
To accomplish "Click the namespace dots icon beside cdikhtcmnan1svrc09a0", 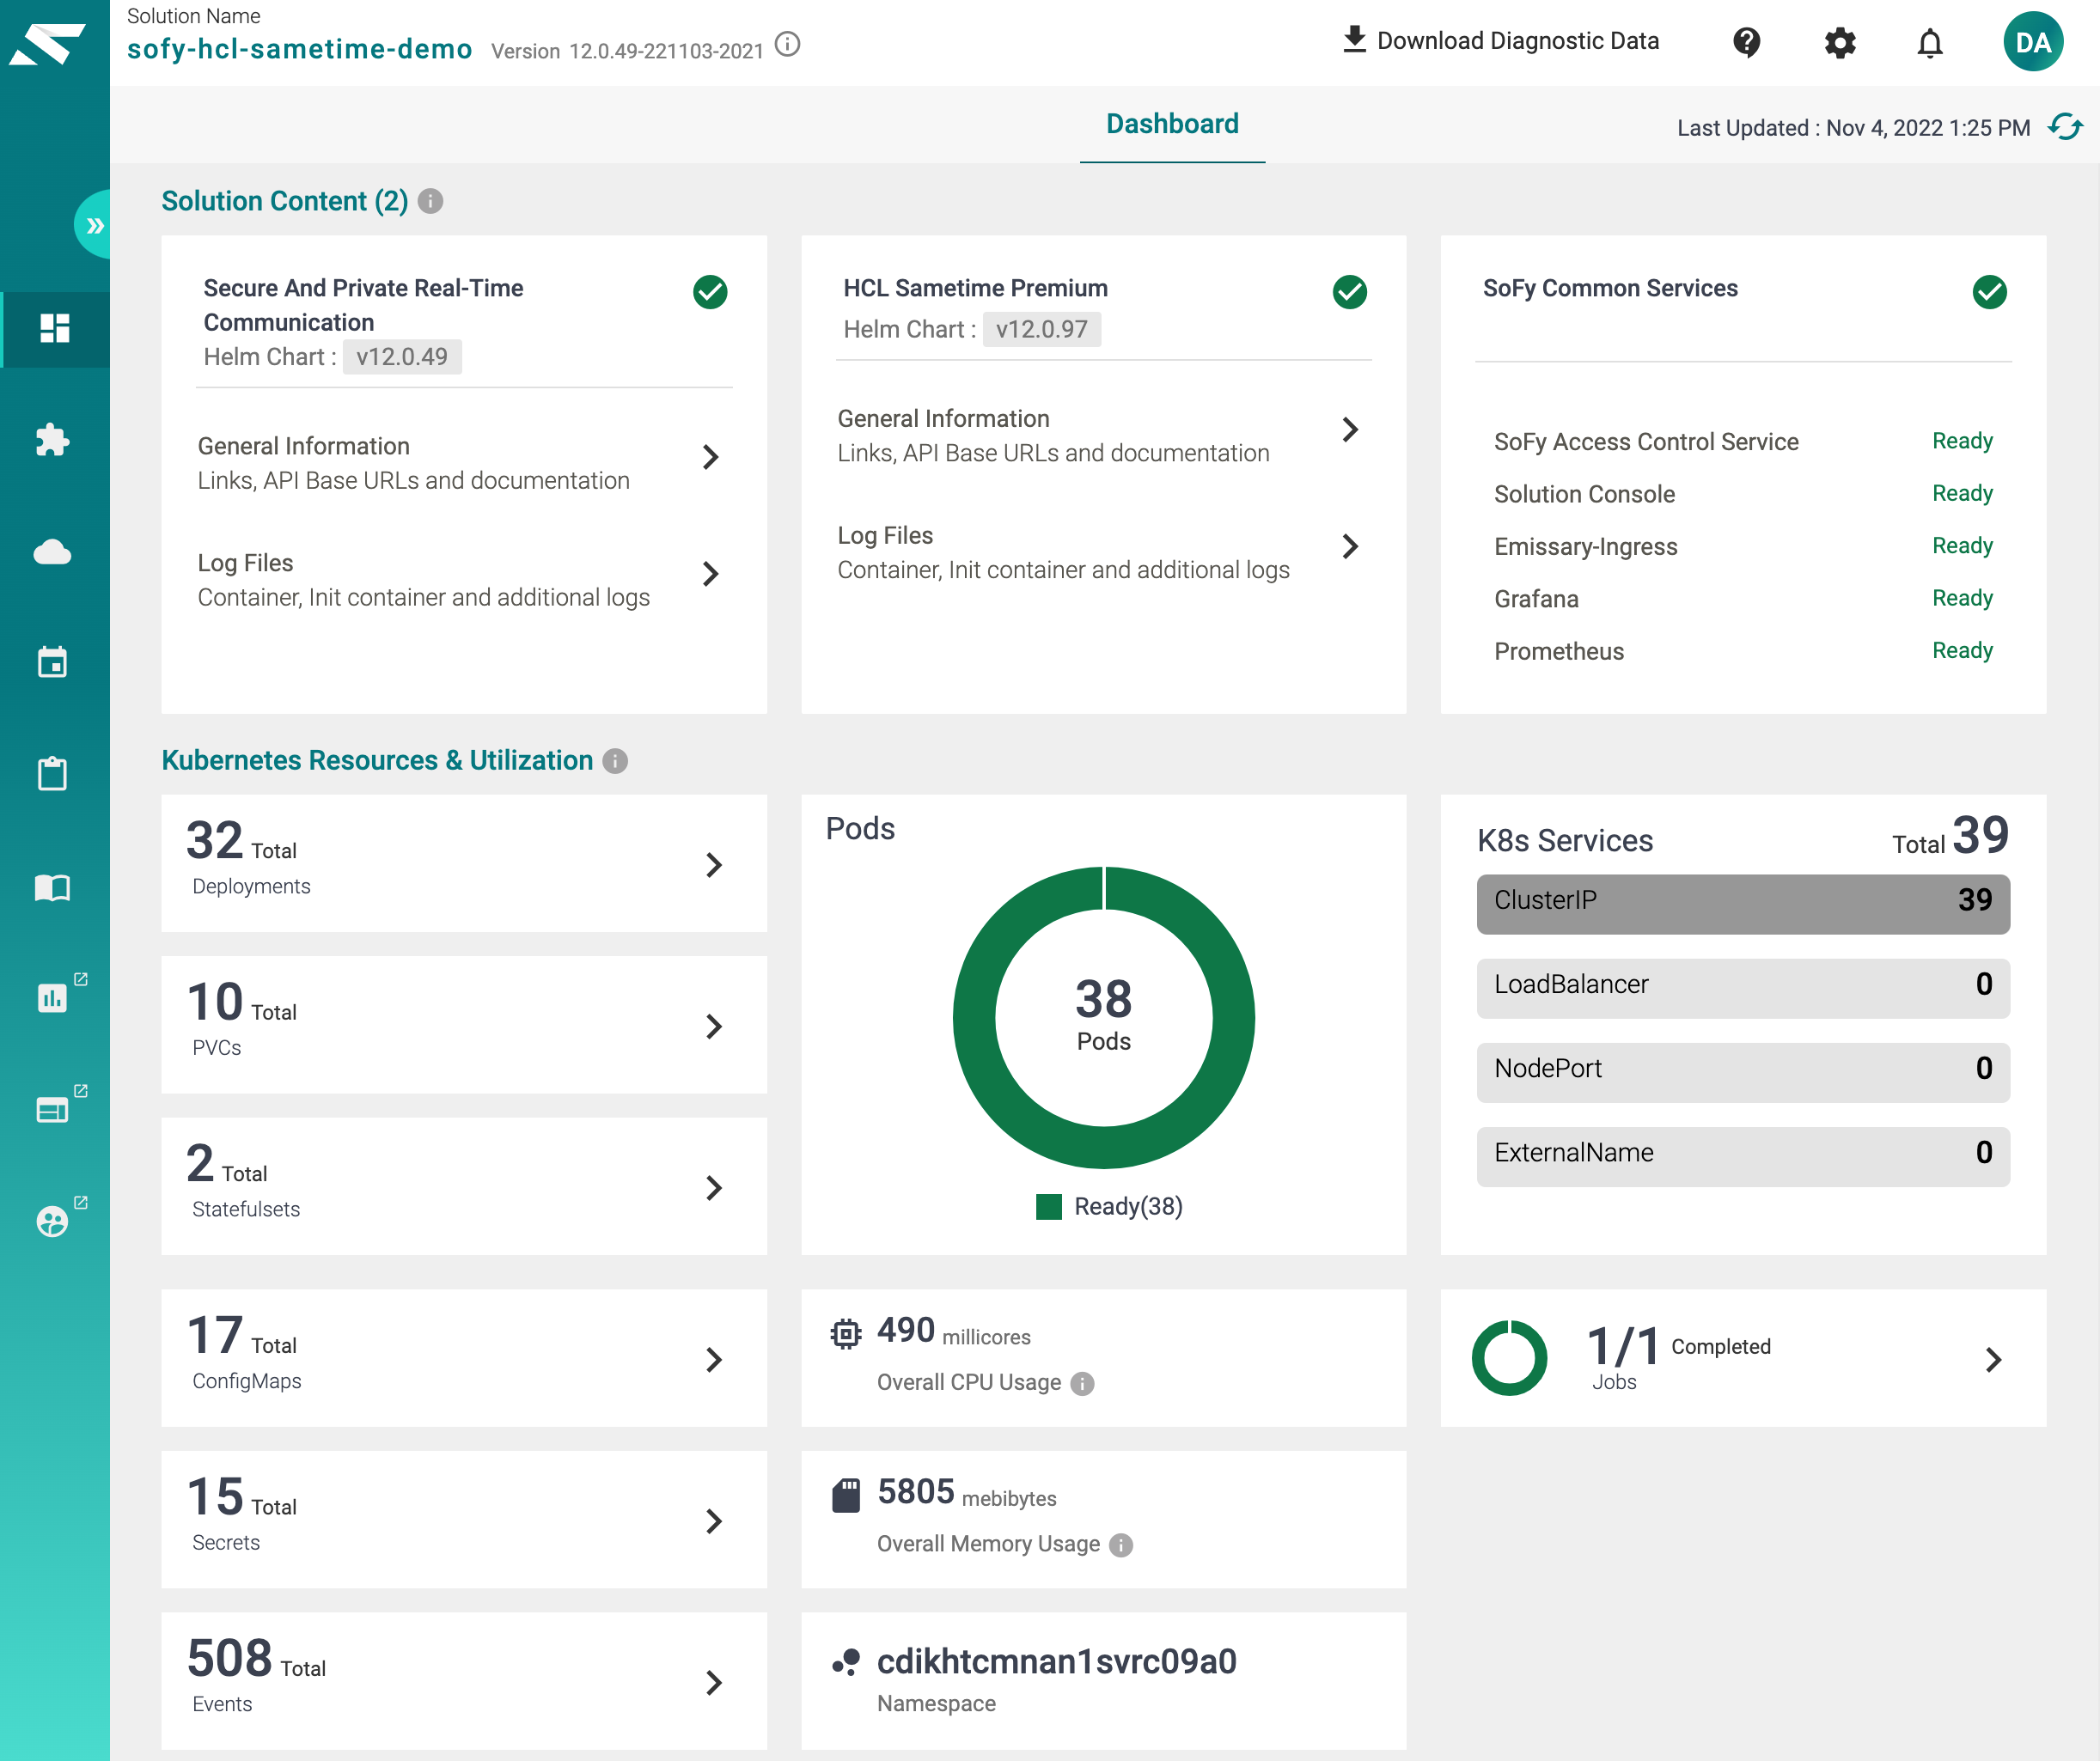I will click(845, 1662).
